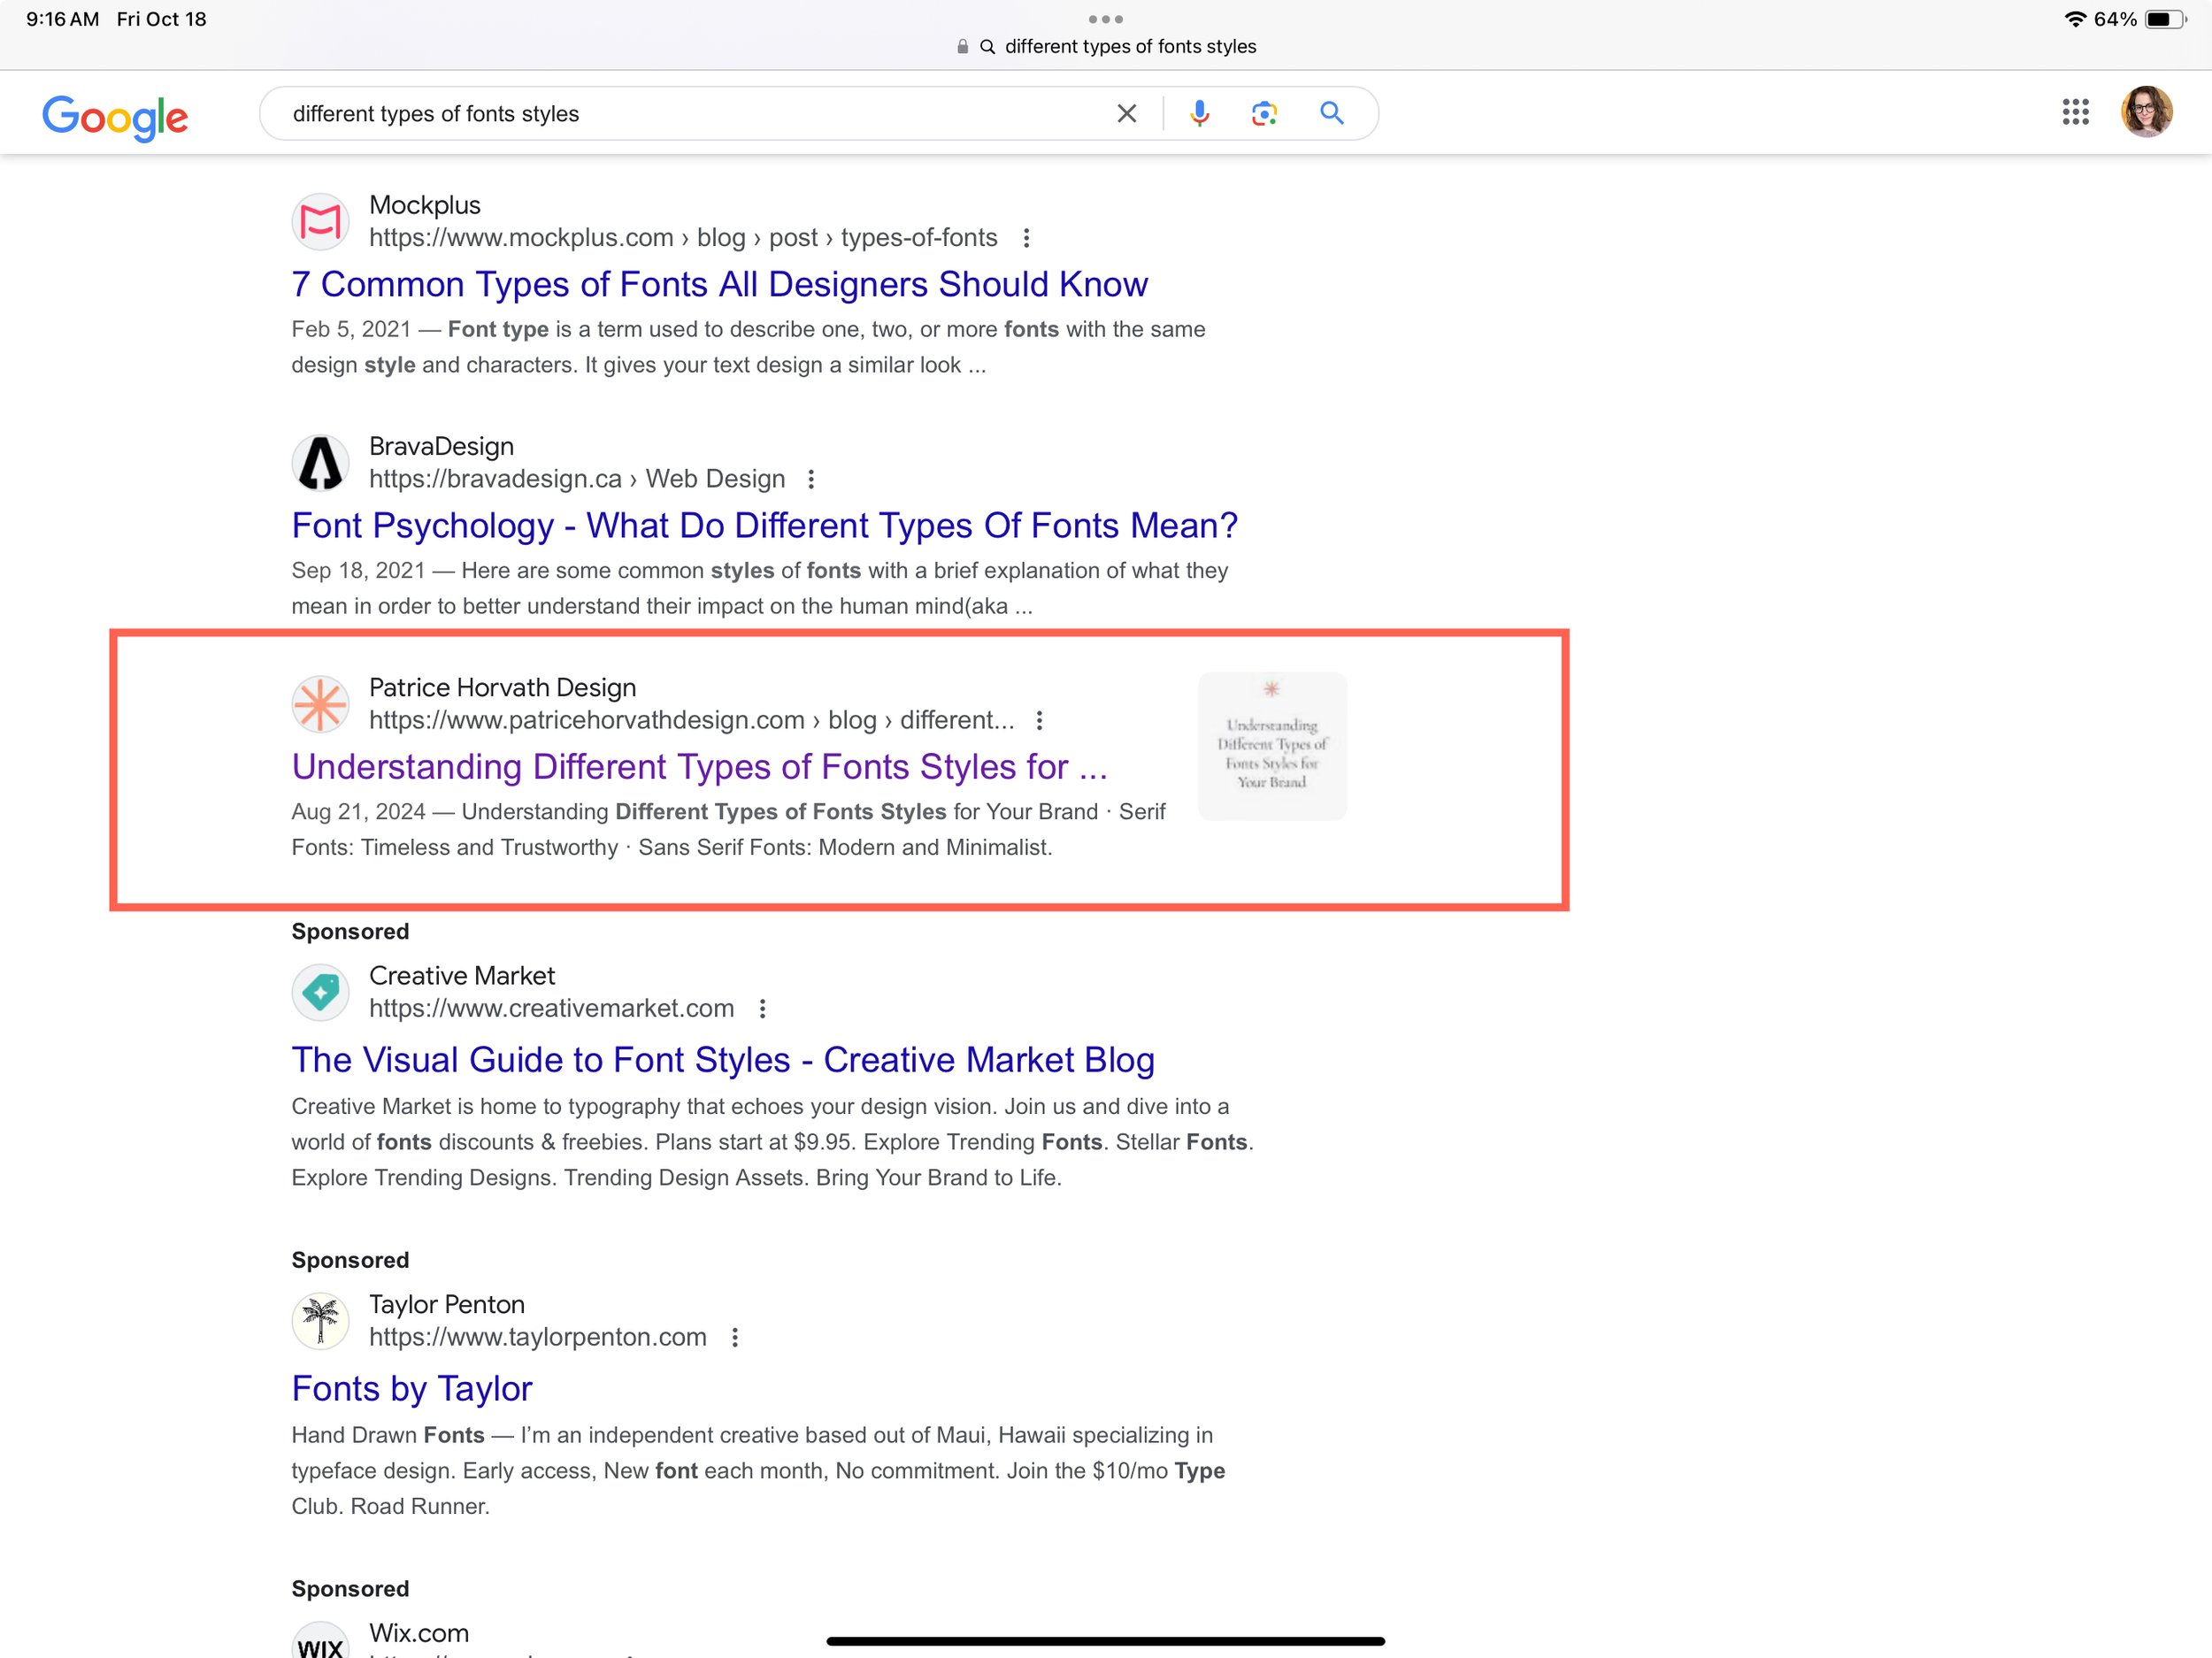Viewport: 2212px width, 1658px height.
Task: Click the 'Patrice Horvath Design' site name
Action: [x=502, y=687]
